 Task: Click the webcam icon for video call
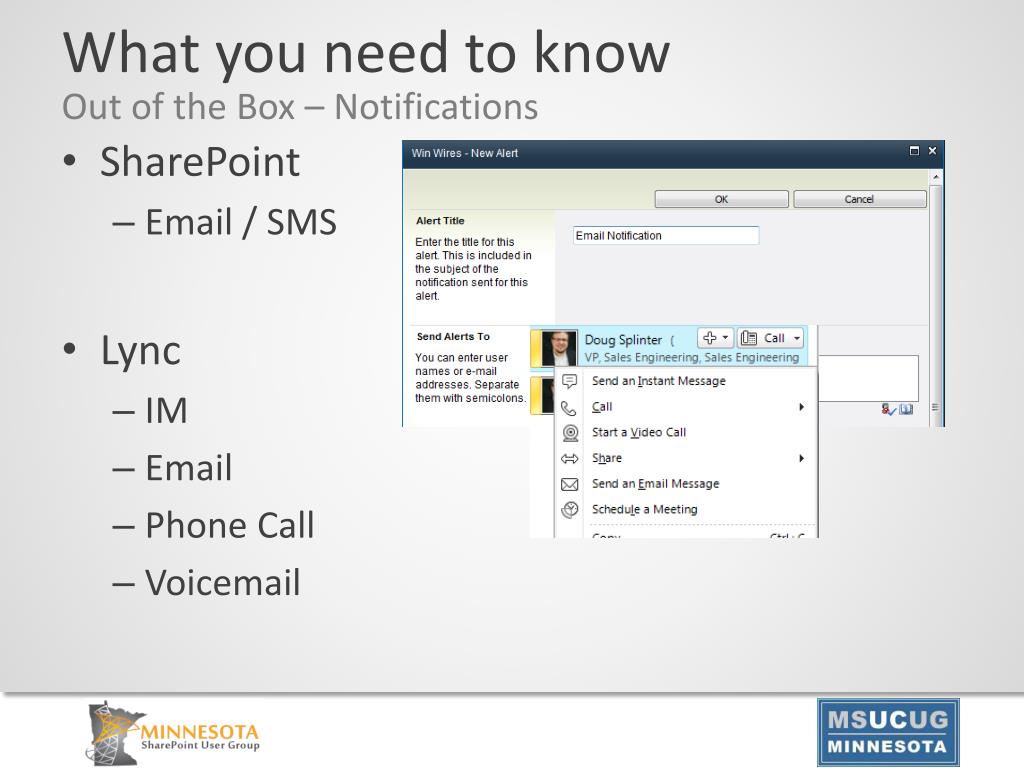click(570, 433)
